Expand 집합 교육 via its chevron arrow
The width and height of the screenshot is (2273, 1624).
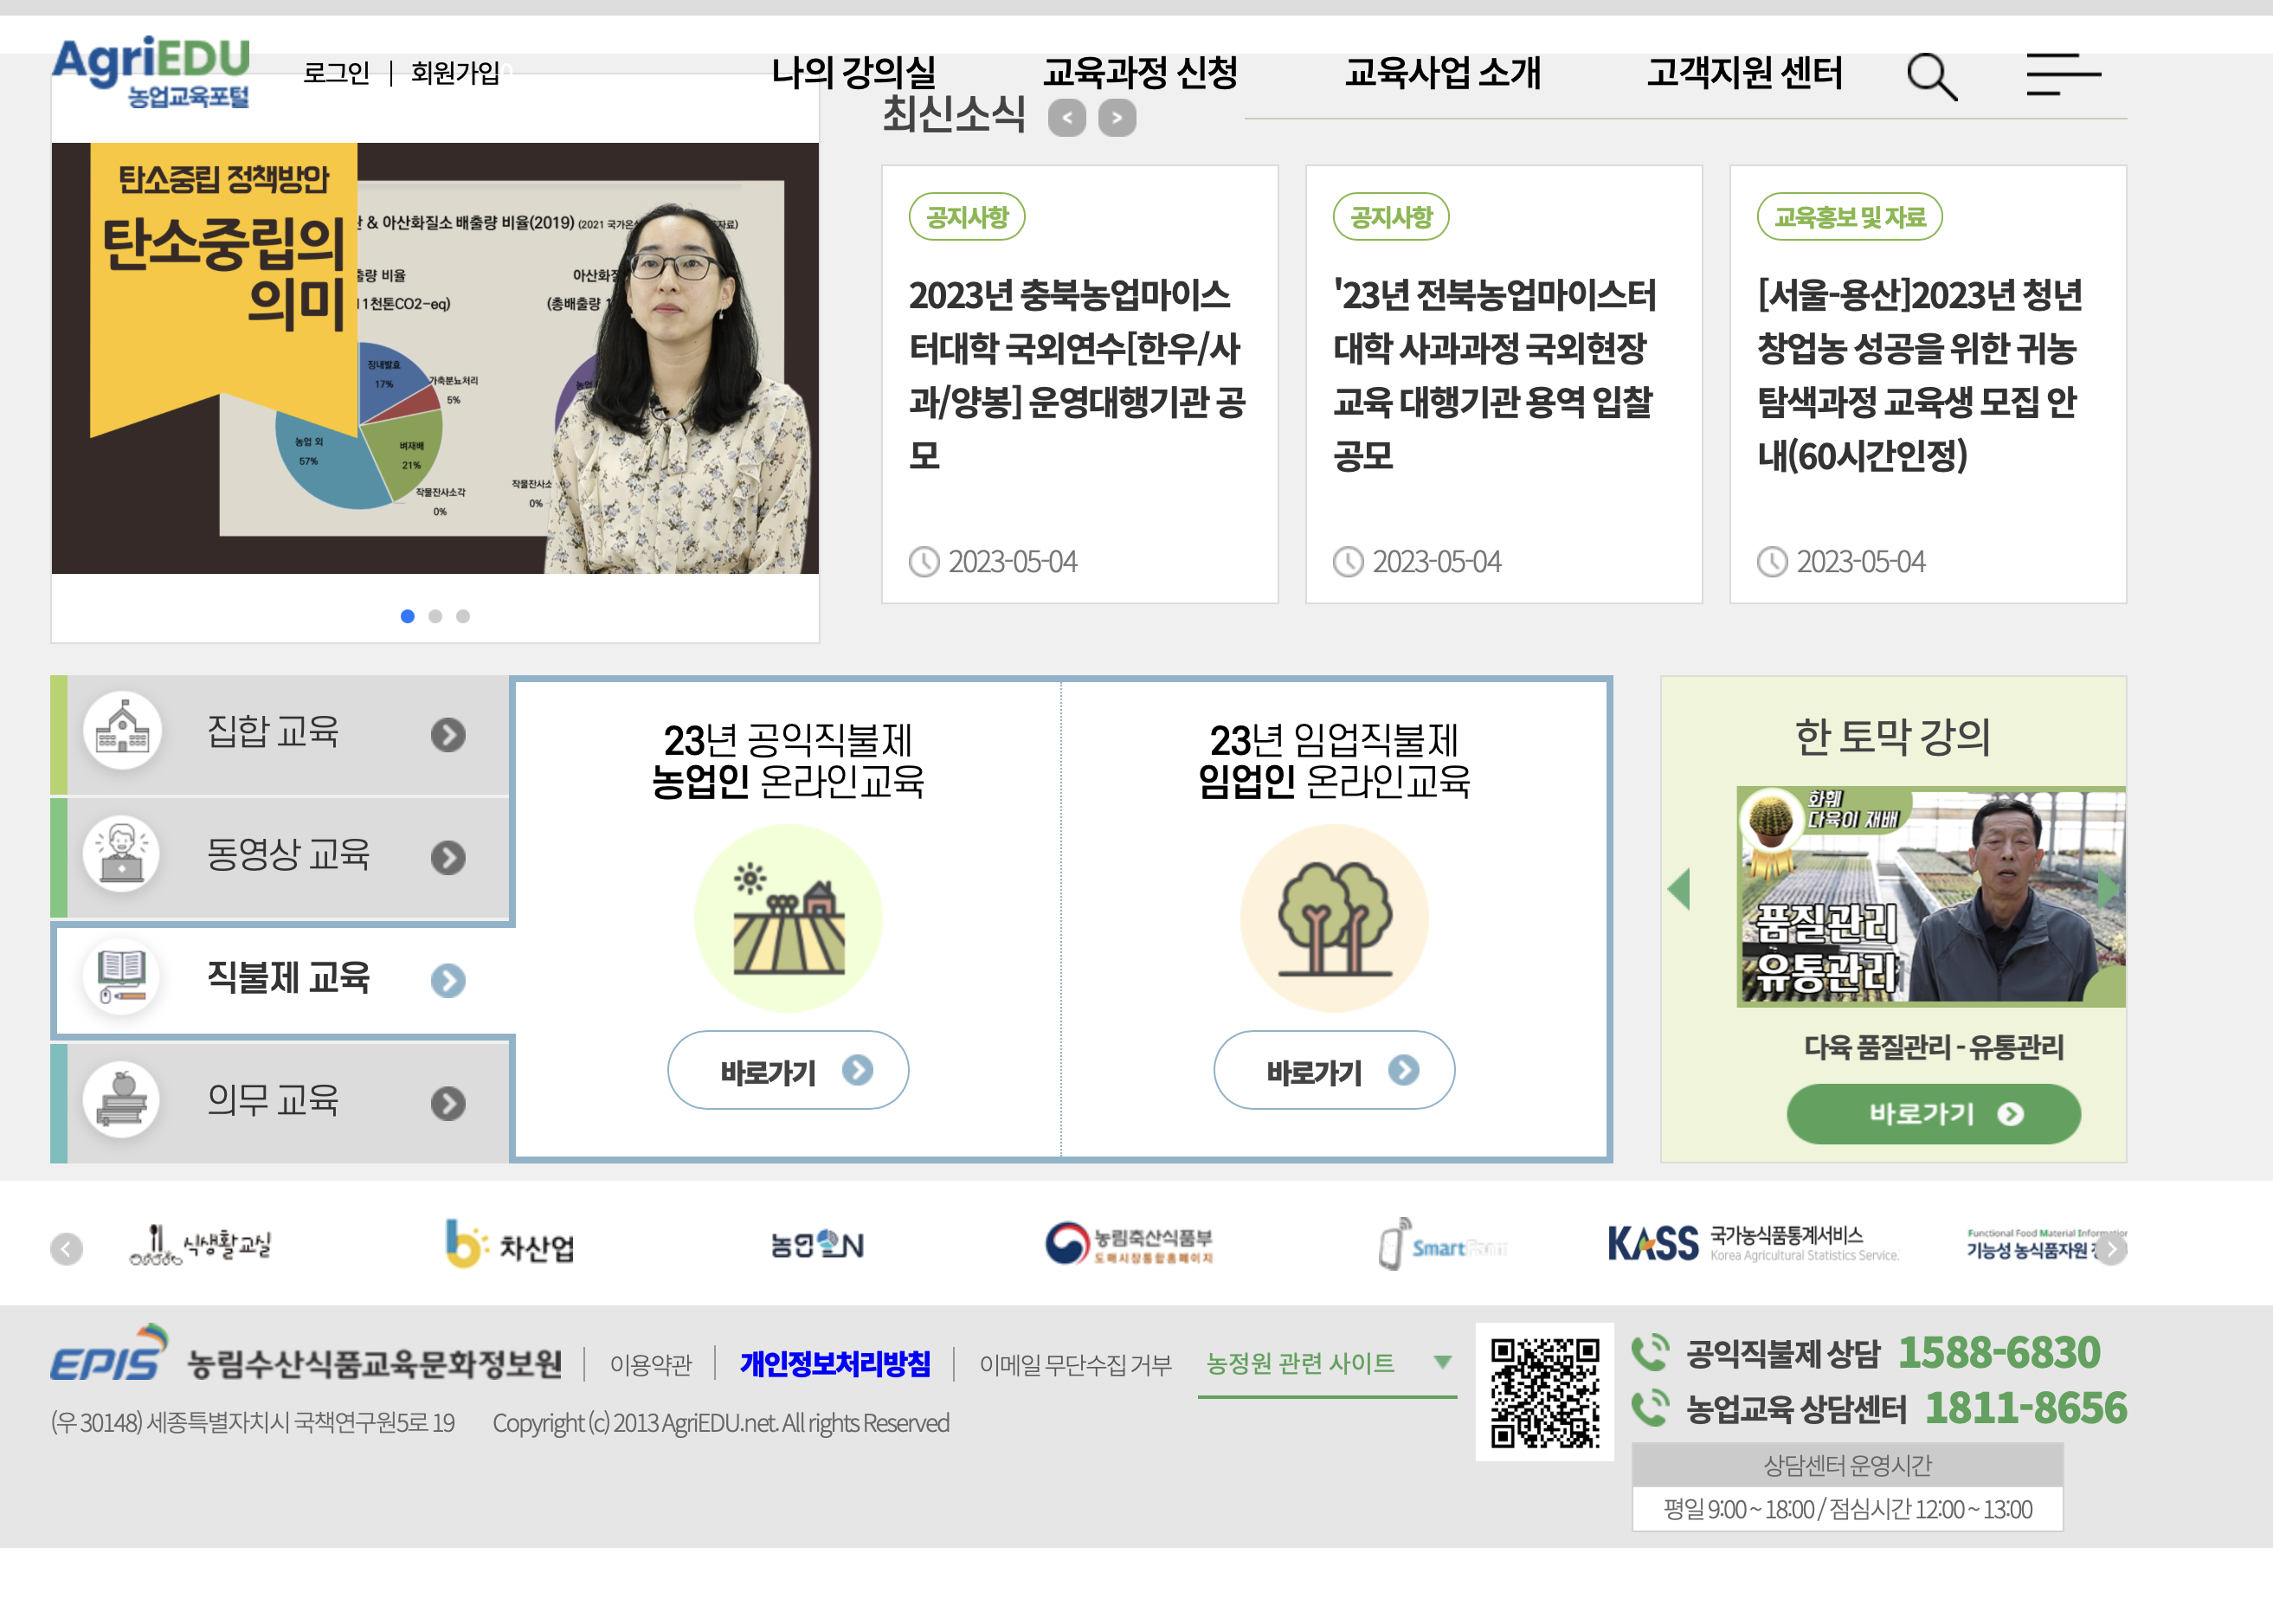coord(447,733)
